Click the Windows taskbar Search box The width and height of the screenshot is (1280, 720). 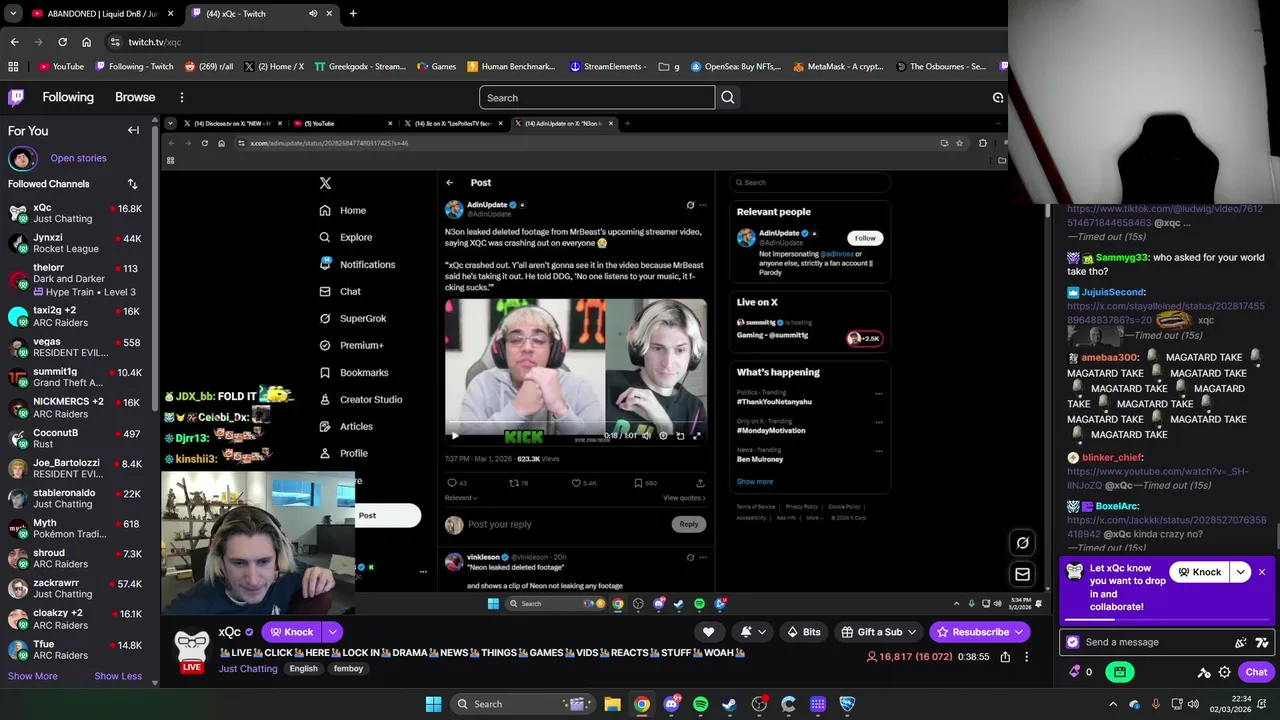[x=523, y=704]
